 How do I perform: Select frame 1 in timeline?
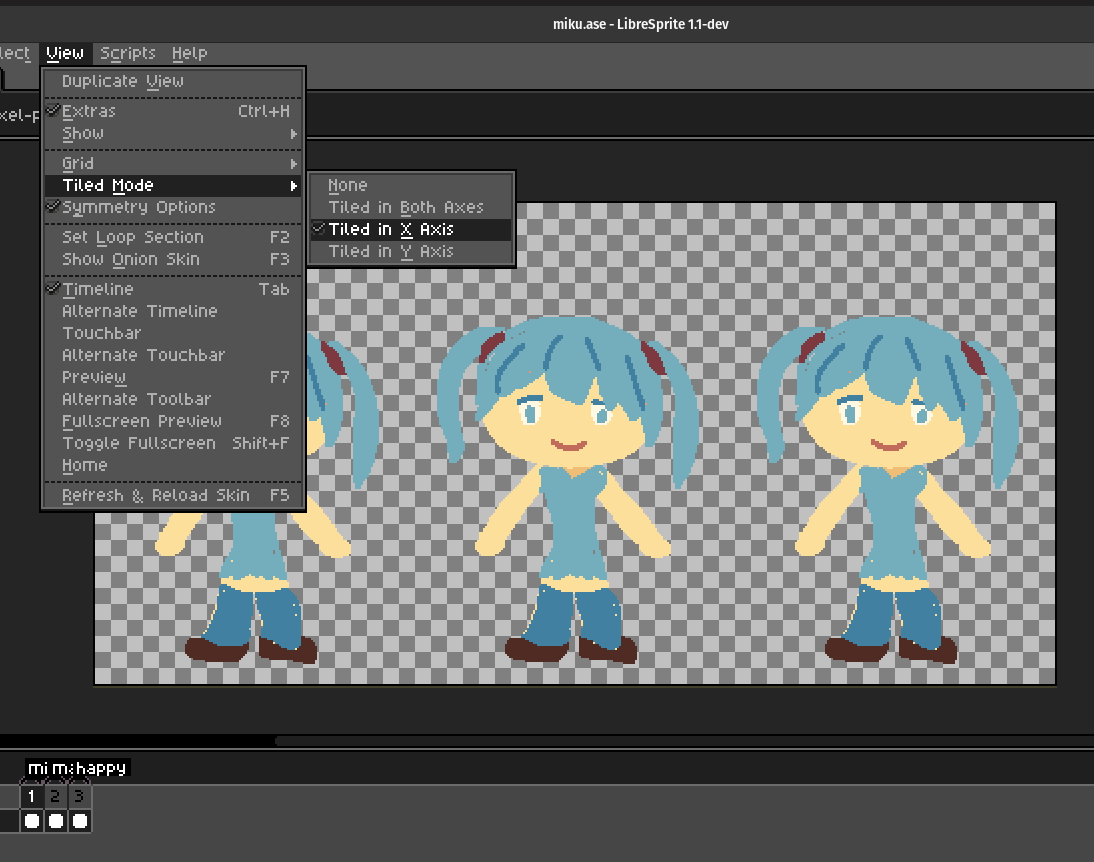click(x=31, y=796)
